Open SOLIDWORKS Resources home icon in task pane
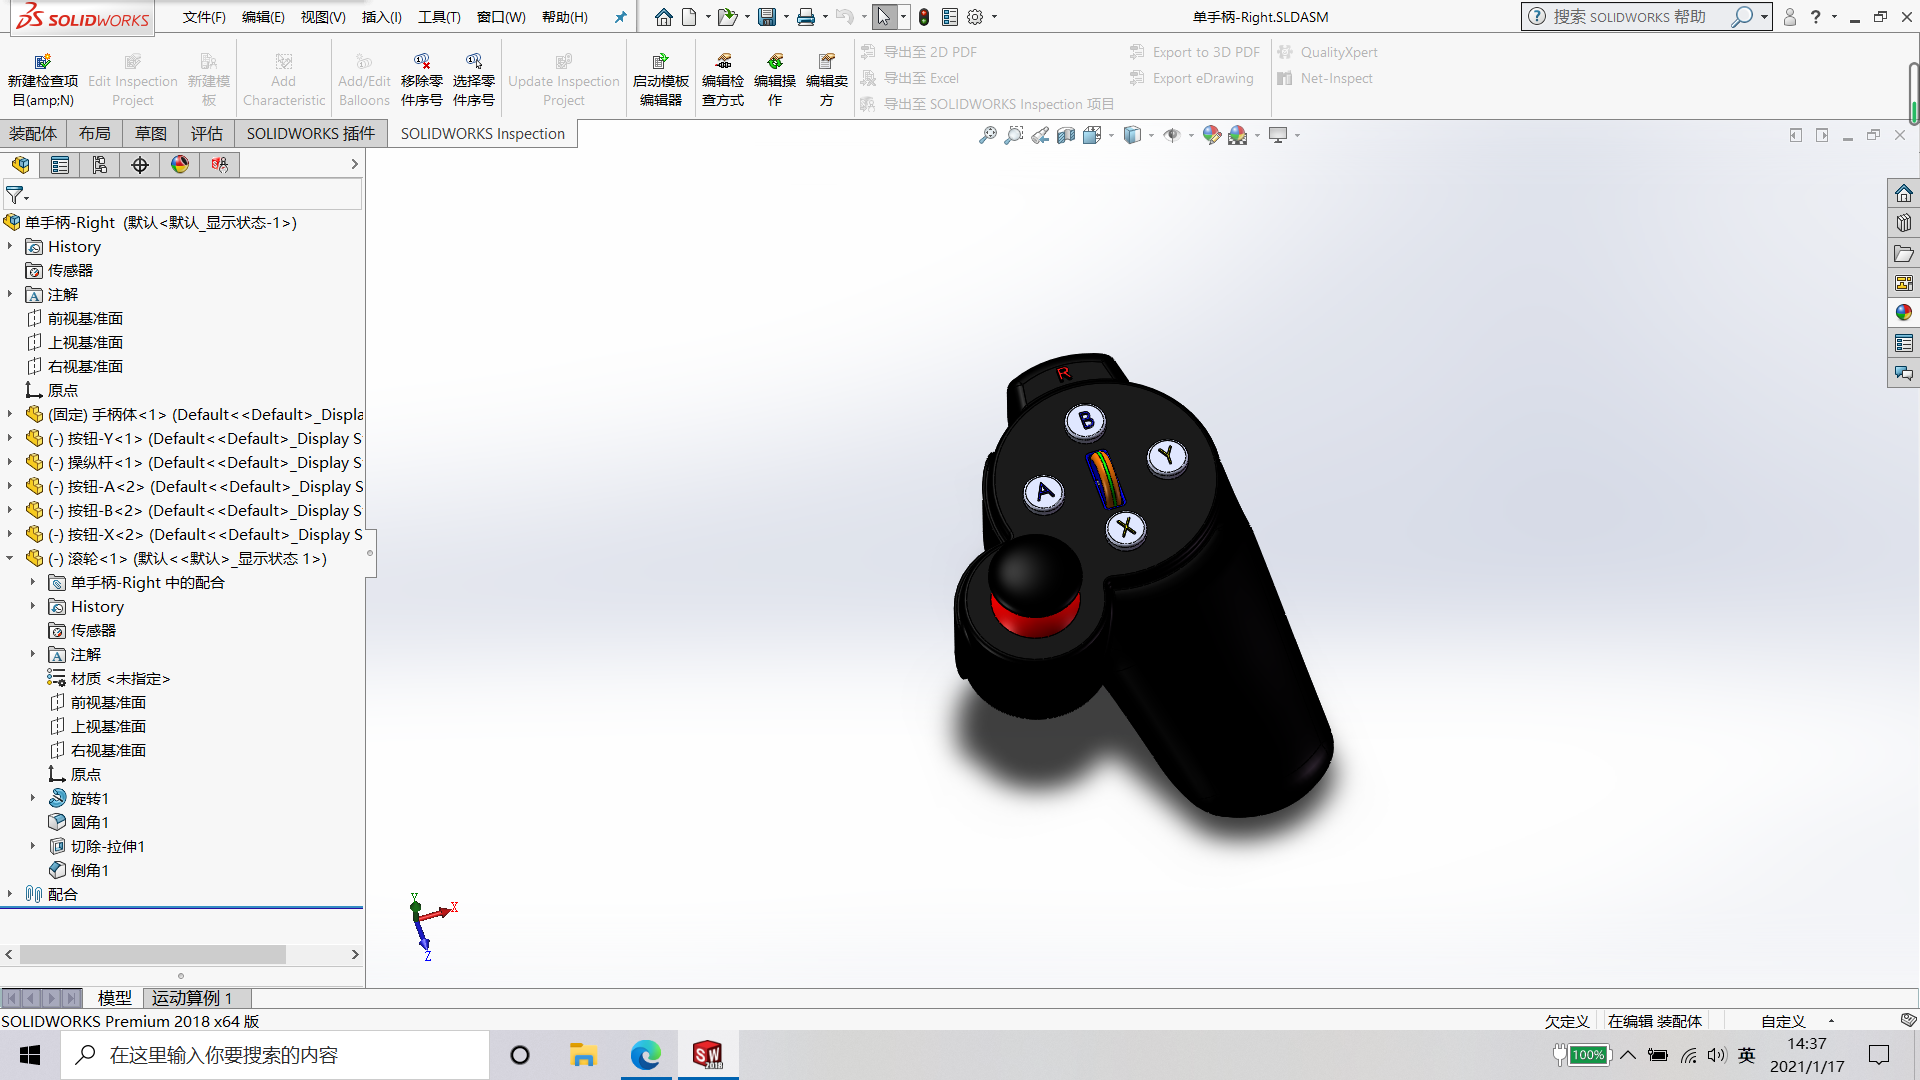Viewport: 1920px width, 1080px height. 1904,193
